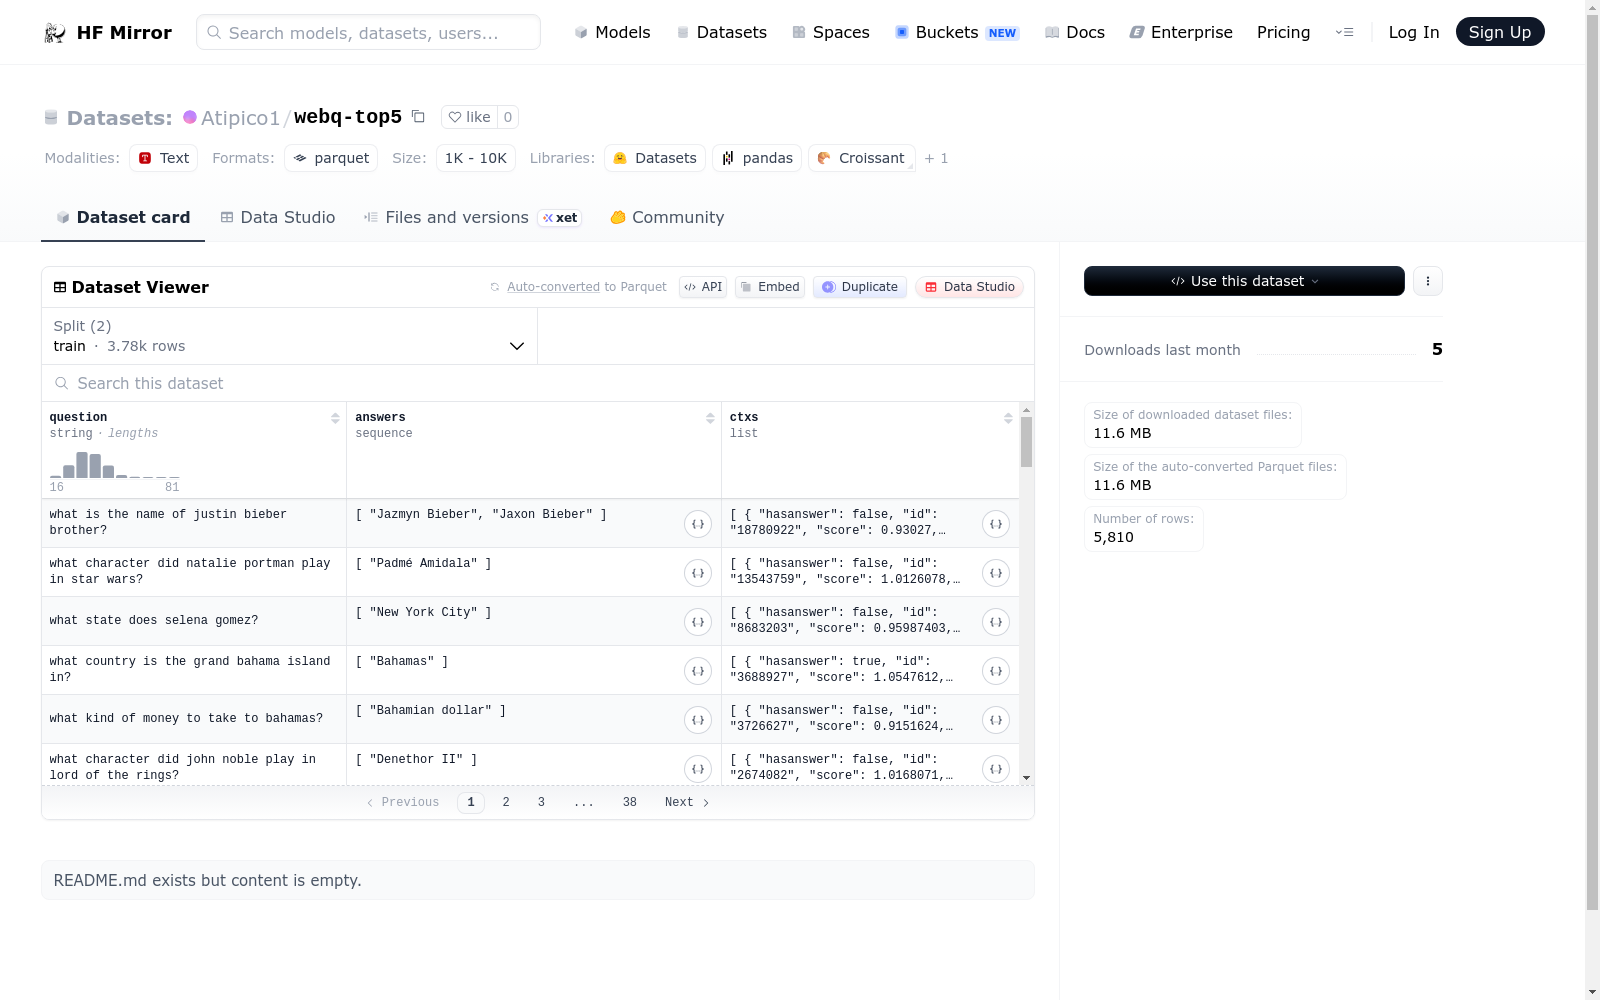Sort by the ctxs column
This screenshot has width=1600, height=1000.
coord(1008,418)
